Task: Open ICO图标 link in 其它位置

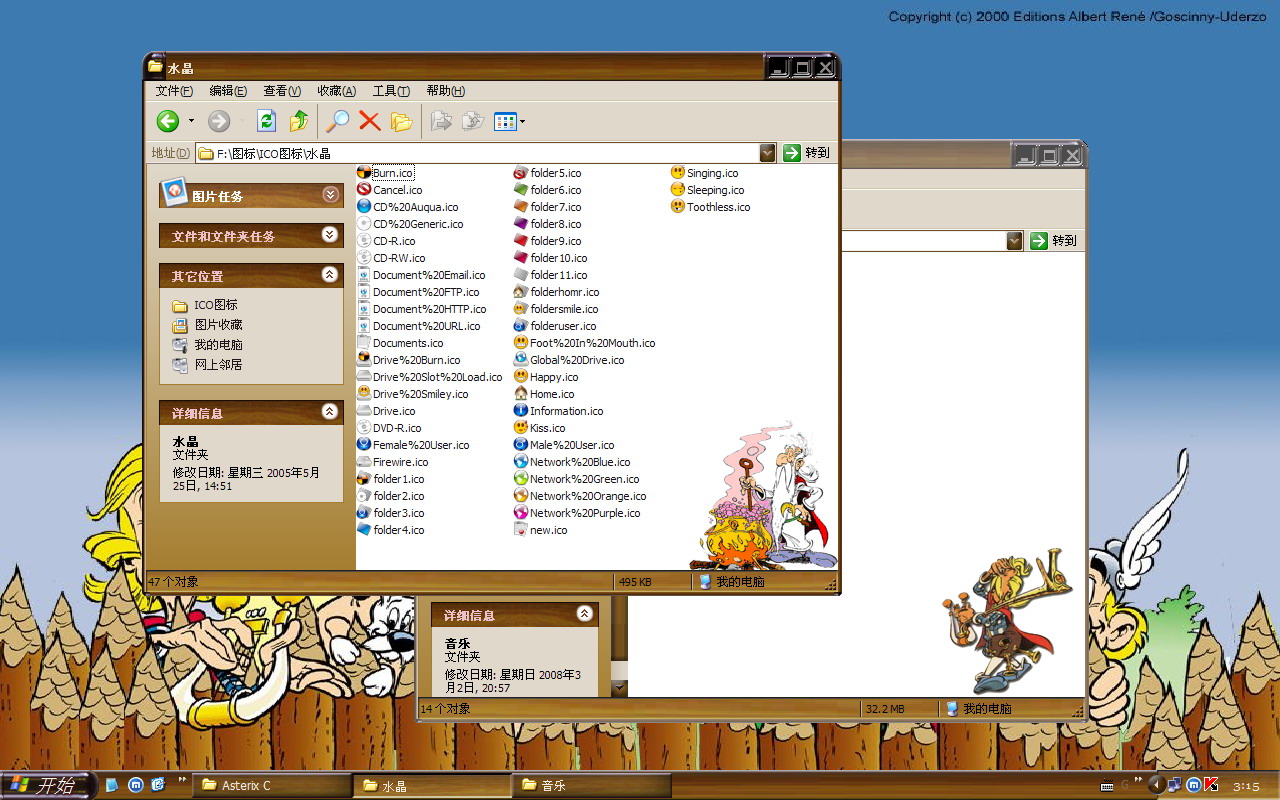Action: point(216,305)
